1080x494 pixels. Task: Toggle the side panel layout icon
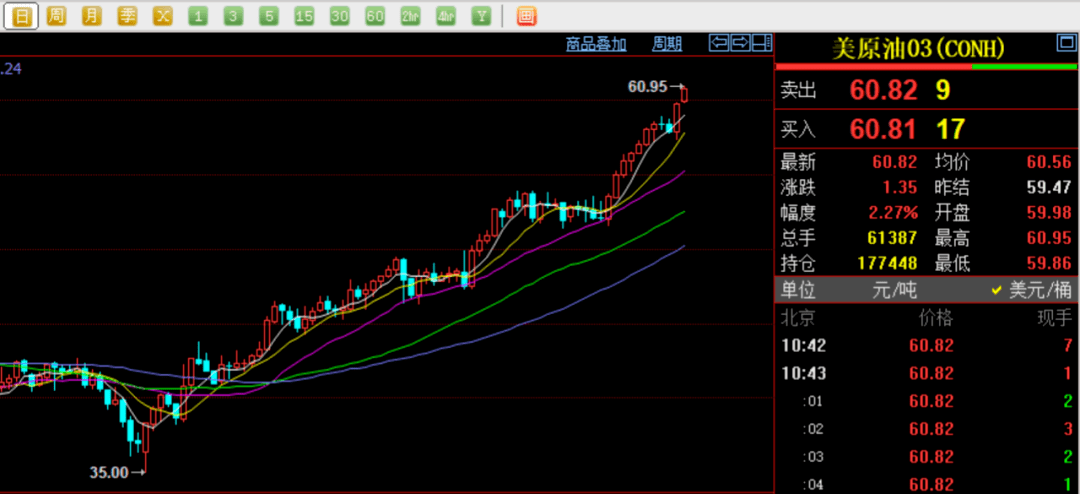pos(762,44)
